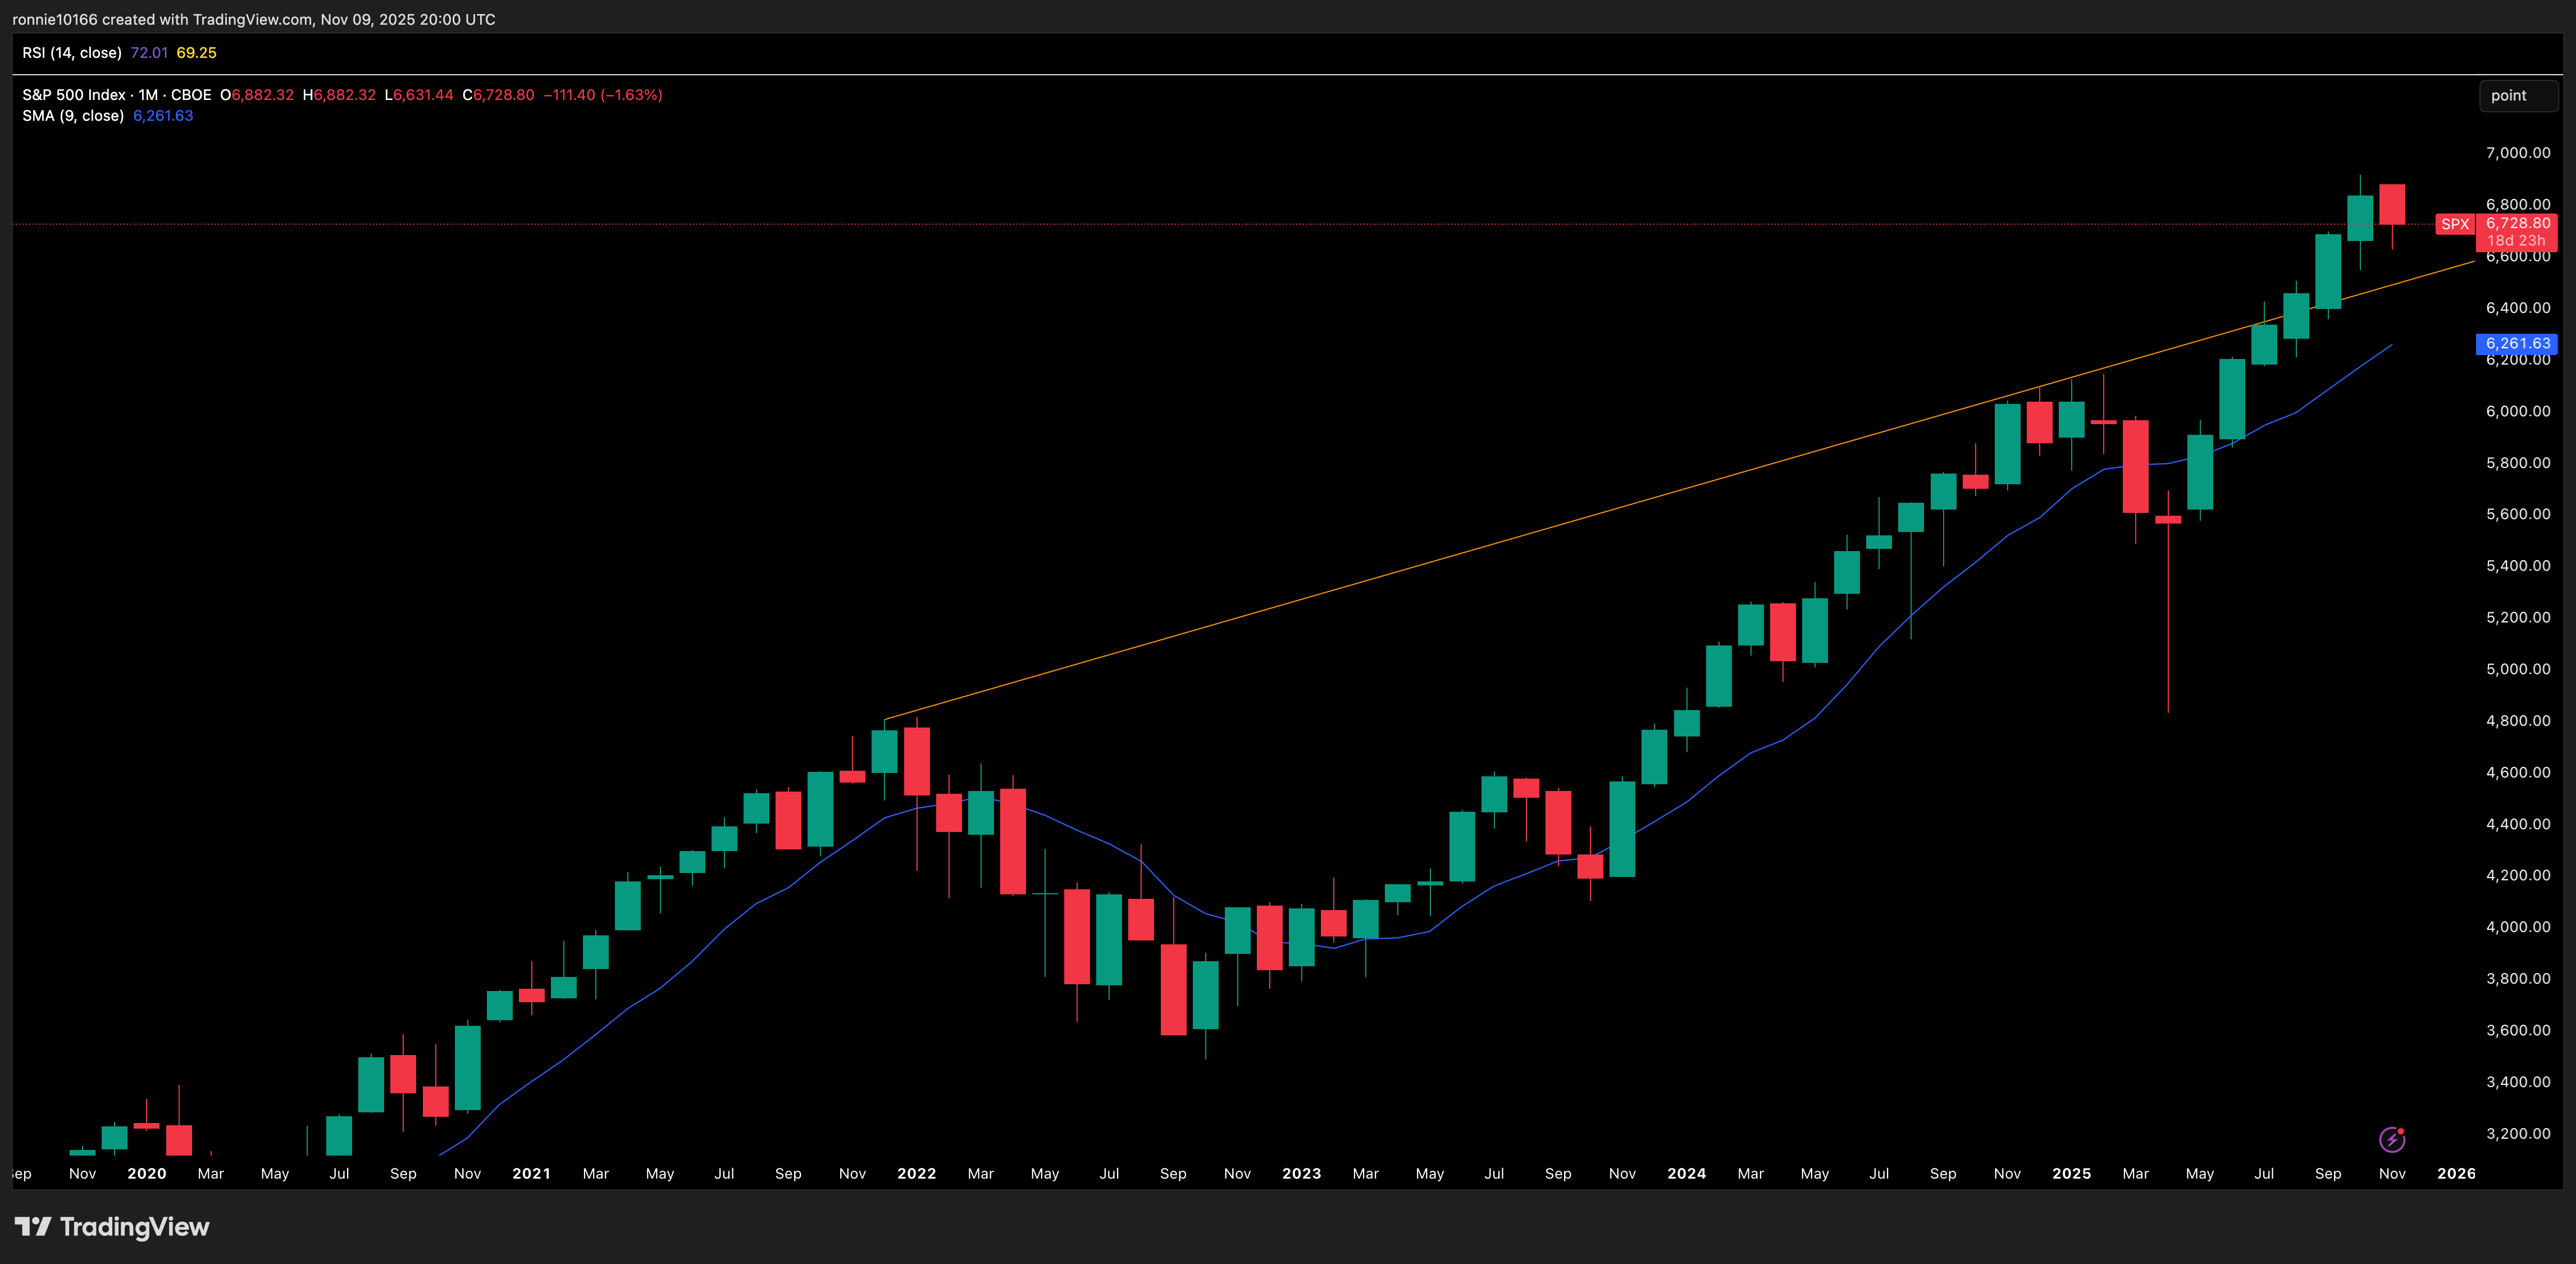Viewport: 2576px width, 1264px height.
Task: Click the 2026 label on the time axis
Action: pyautogui.click(x=2456, y=1173)
